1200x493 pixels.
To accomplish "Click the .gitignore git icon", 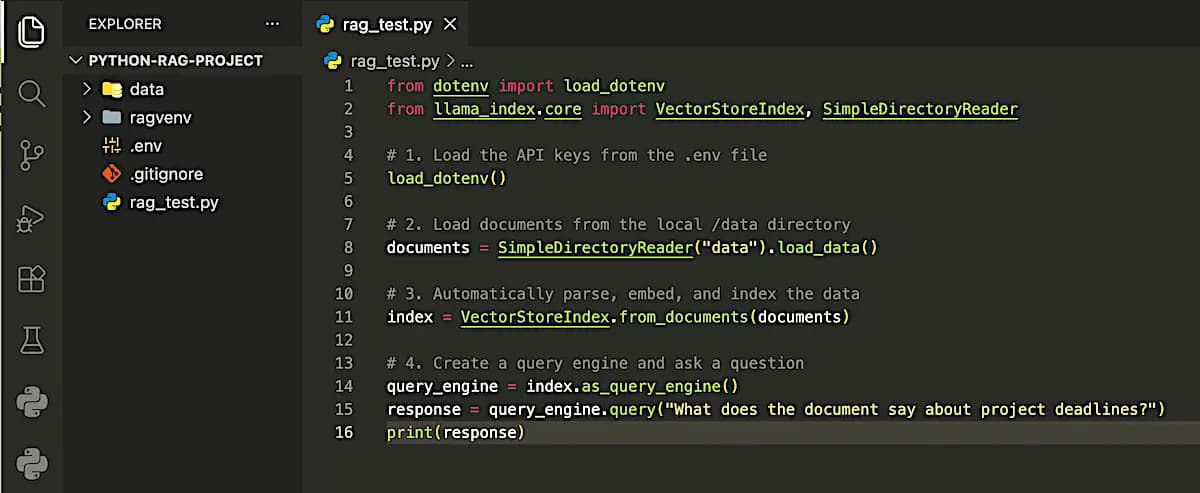I will [112, 174].
